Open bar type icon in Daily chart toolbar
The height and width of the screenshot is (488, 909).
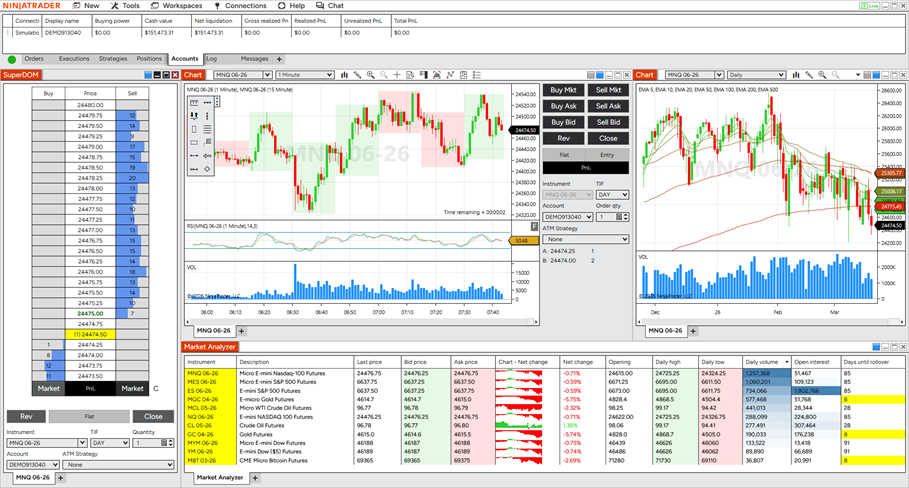[x=796, y=75]
